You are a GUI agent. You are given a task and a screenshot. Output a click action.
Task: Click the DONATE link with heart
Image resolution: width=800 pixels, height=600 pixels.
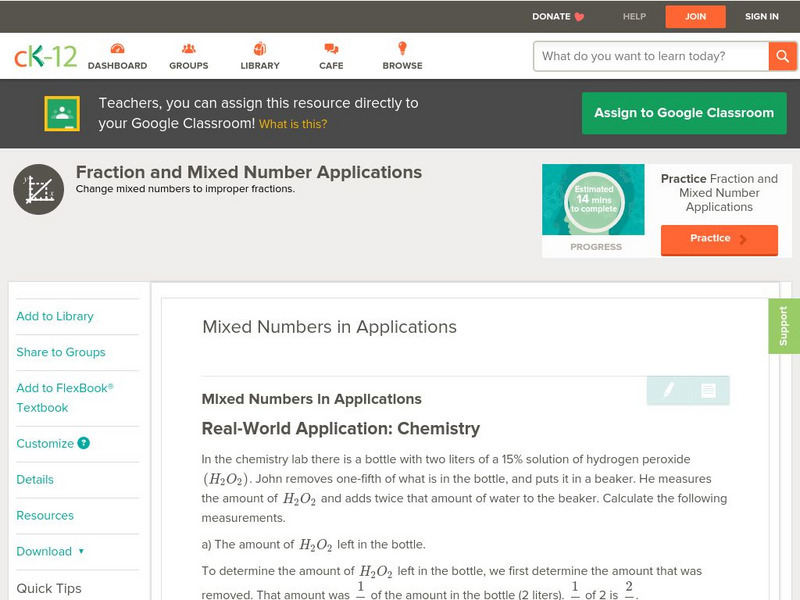pyautogui.click(x=558, y=16)
